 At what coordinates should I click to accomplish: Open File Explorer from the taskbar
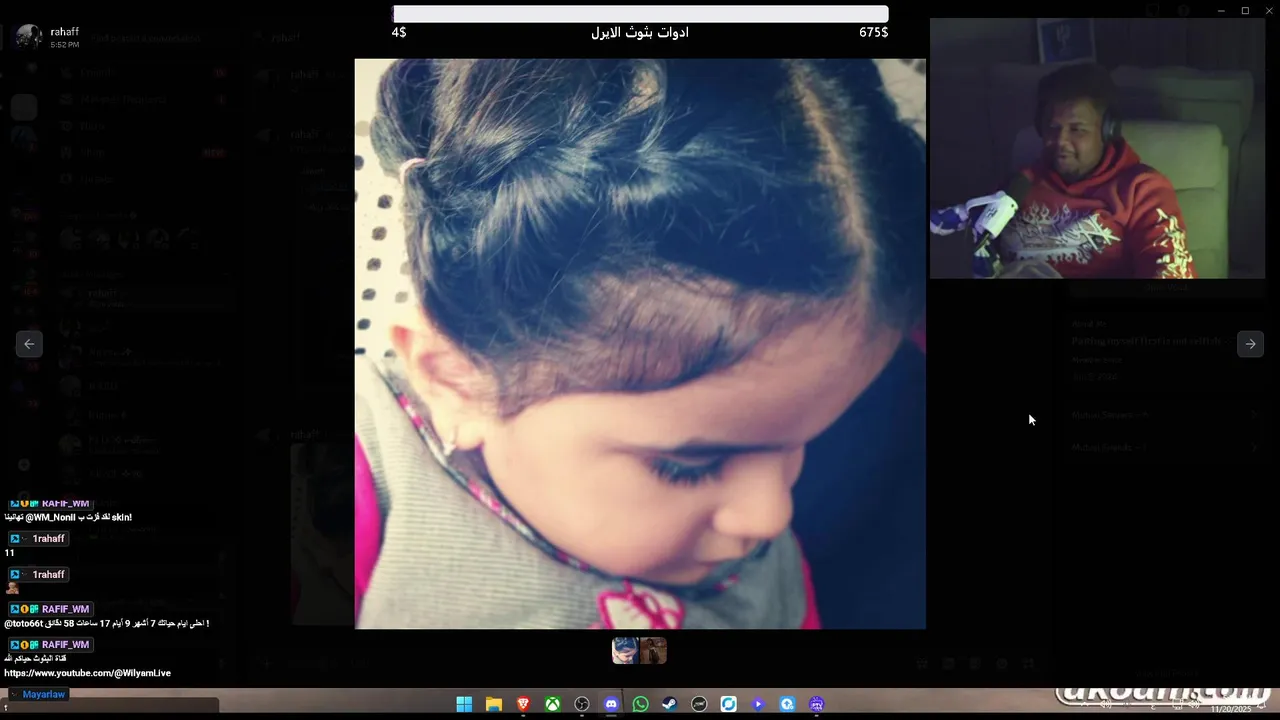[493, 704]
